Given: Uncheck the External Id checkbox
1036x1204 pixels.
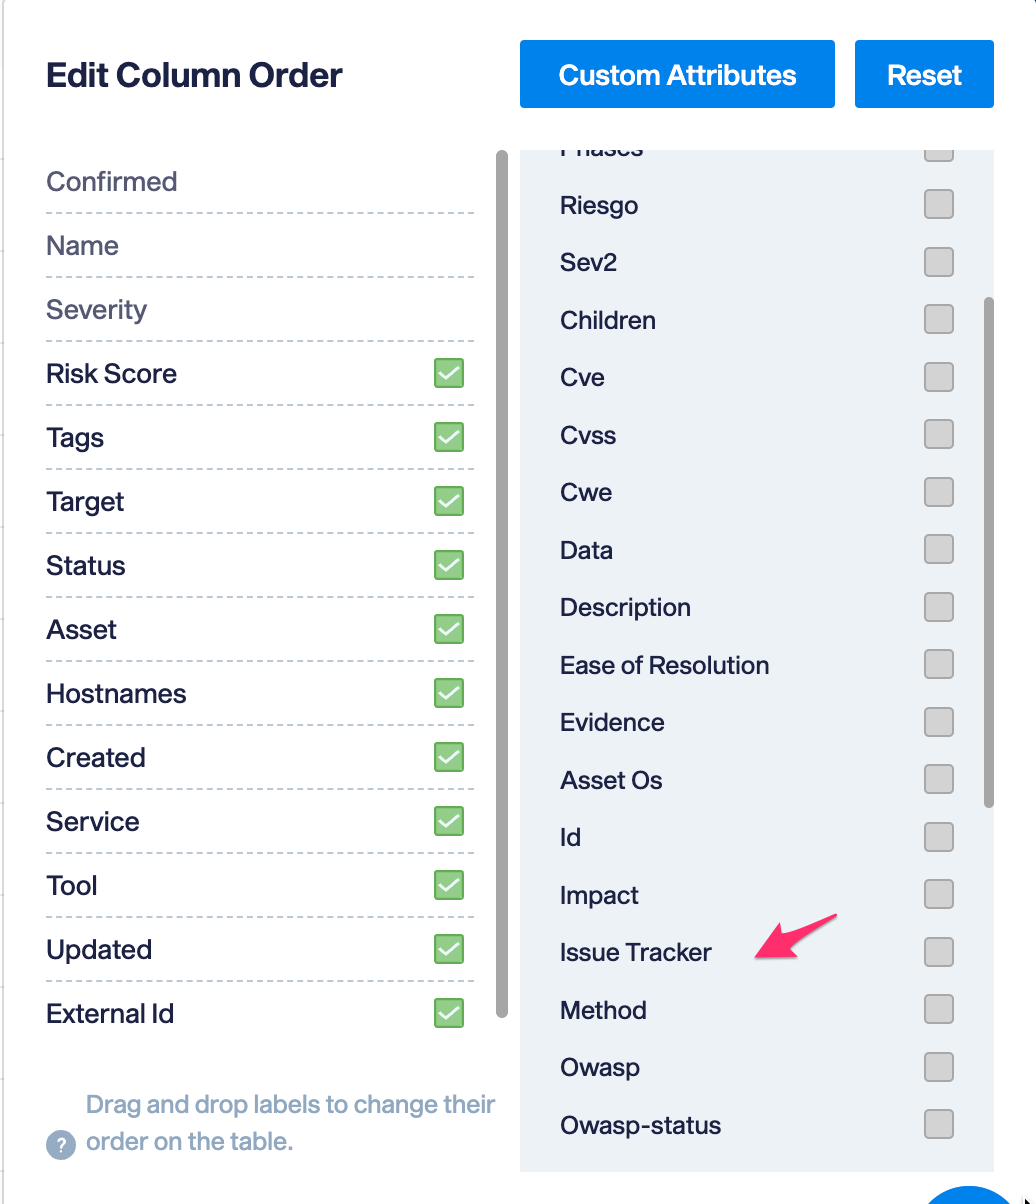Looking at the screenshot, I should tap(449, 1013).
